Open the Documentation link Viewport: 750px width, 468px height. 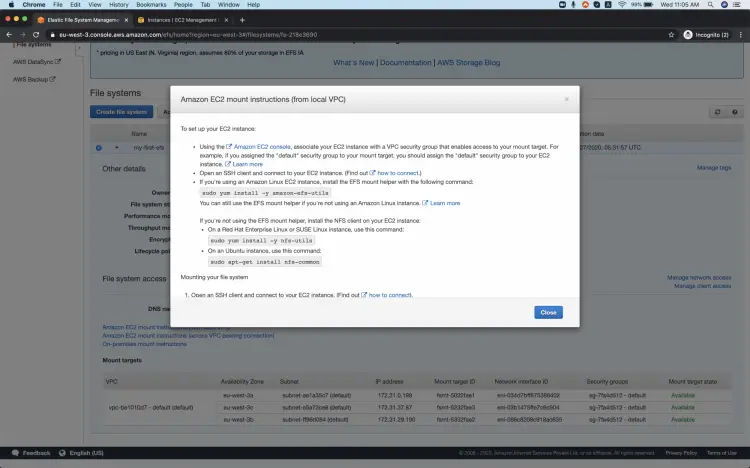click(x=406, y=63)
